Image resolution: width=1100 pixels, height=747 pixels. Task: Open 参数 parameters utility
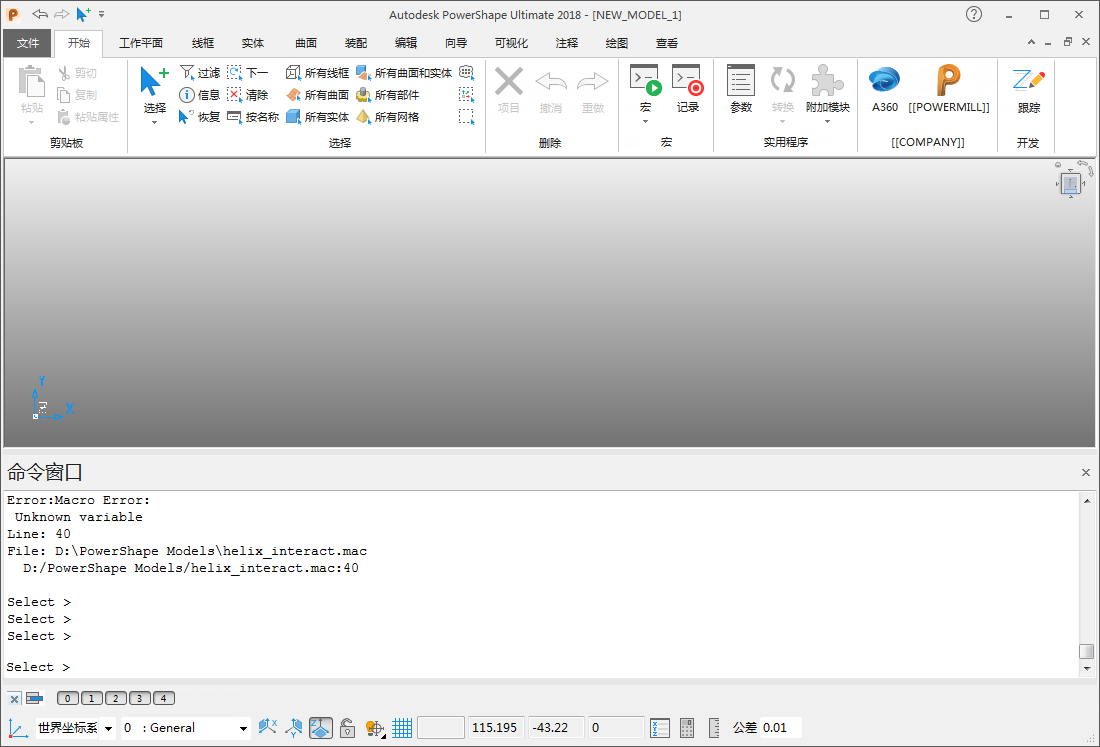[741, 89]
